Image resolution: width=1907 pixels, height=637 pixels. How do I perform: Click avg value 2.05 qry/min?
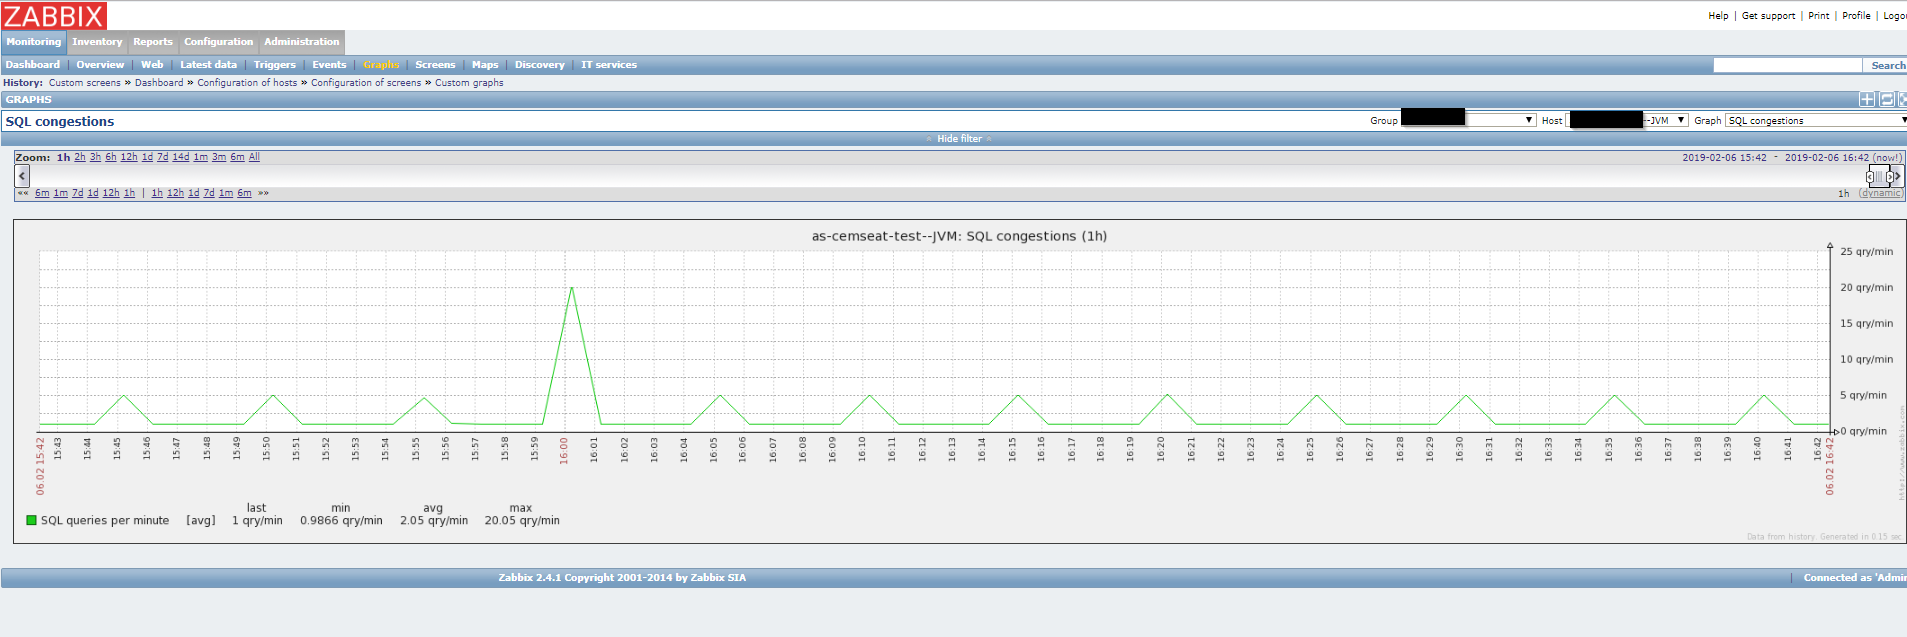point(434,520)
